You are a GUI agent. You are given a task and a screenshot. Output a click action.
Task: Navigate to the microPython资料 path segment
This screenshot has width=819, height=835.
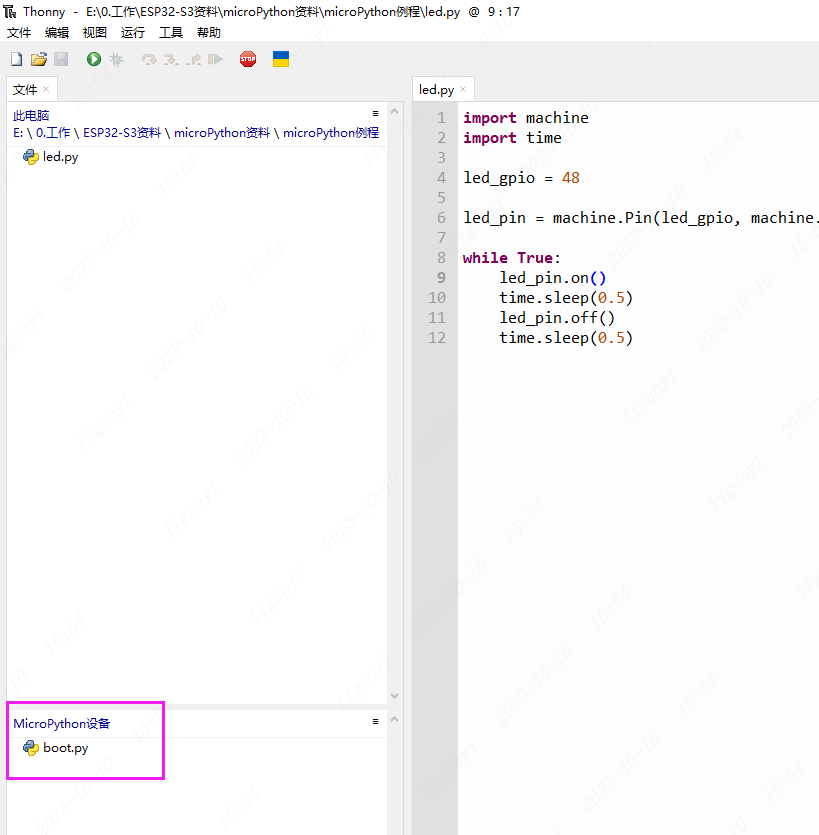[222, 133]
